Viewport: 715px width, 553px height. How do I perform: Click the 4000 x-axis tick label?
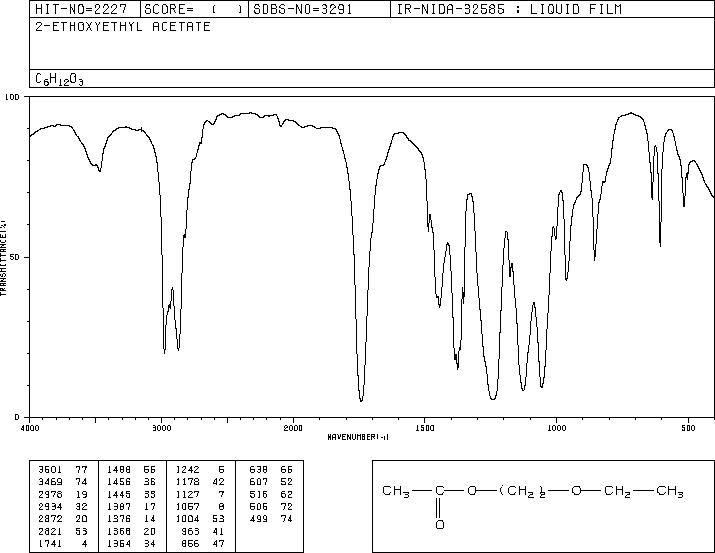(30, 428)
